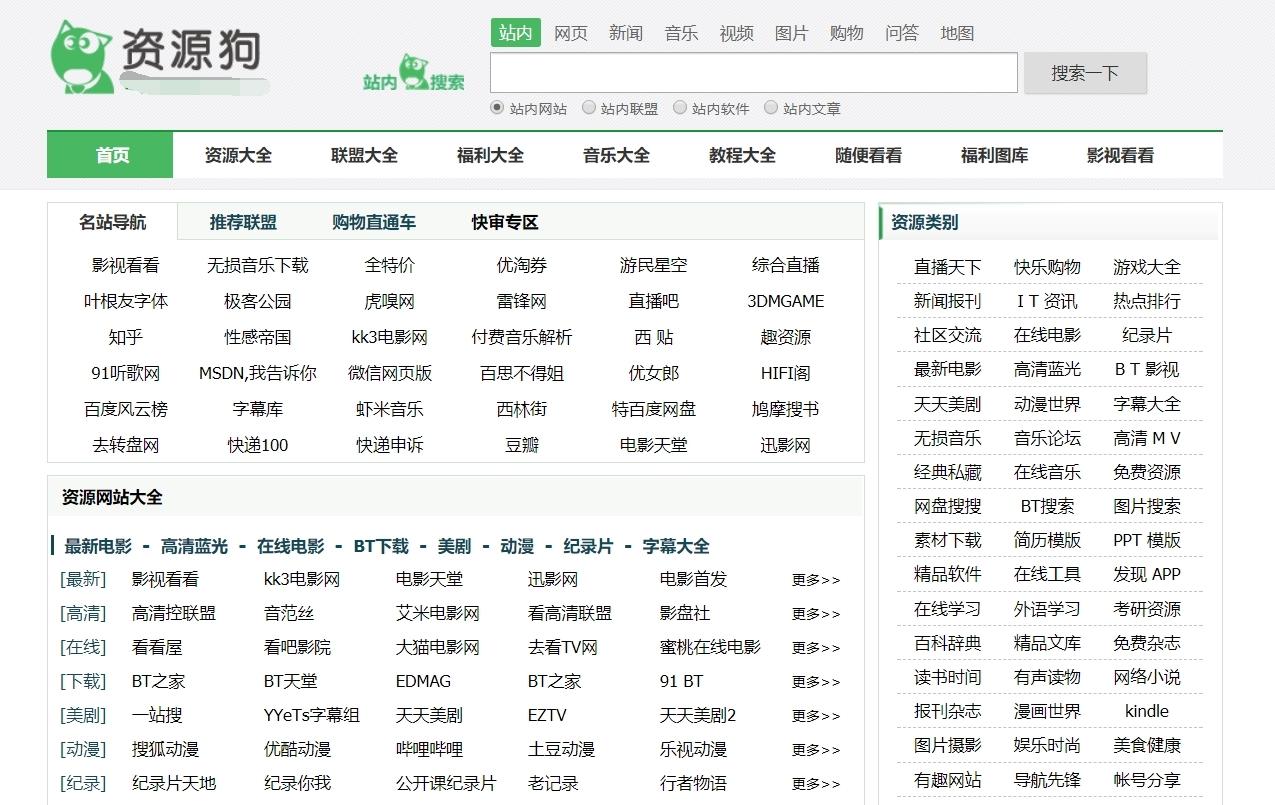Open the 音乐大全 navigation menu
The image size is (1275, 805).
(614, 154)
